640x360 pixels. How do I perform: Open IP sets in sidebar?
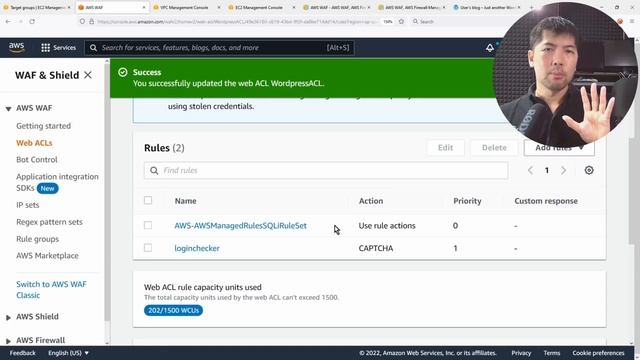click(28, 205)
